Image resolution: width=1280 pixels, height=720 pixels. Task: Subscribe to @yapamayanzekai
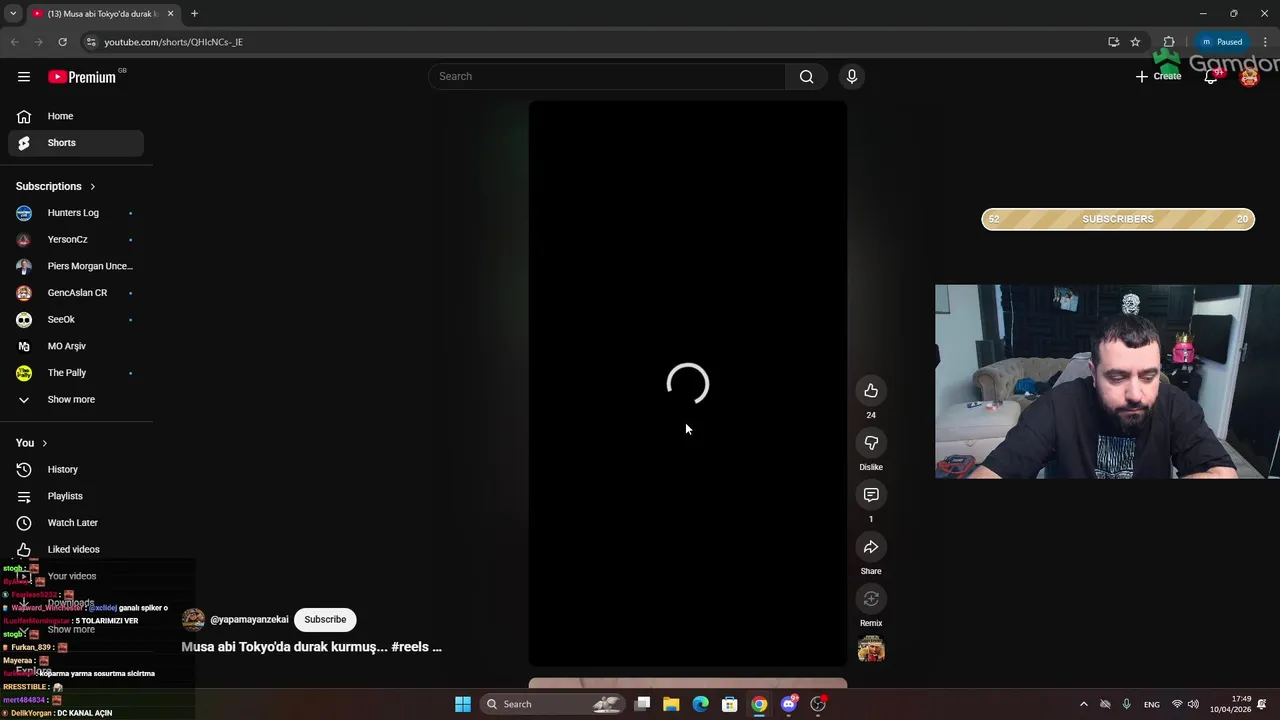pyautogui.click(x=325, y=620)
